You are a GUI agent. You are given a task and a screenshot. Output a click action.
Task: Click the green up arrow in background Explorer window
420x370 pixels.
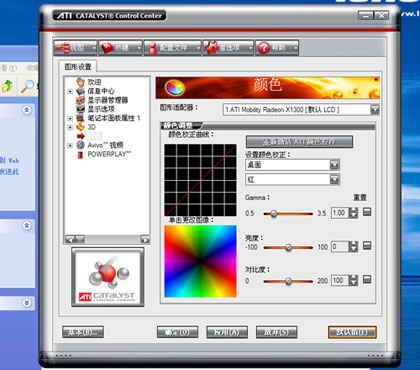tap(7, 86)
